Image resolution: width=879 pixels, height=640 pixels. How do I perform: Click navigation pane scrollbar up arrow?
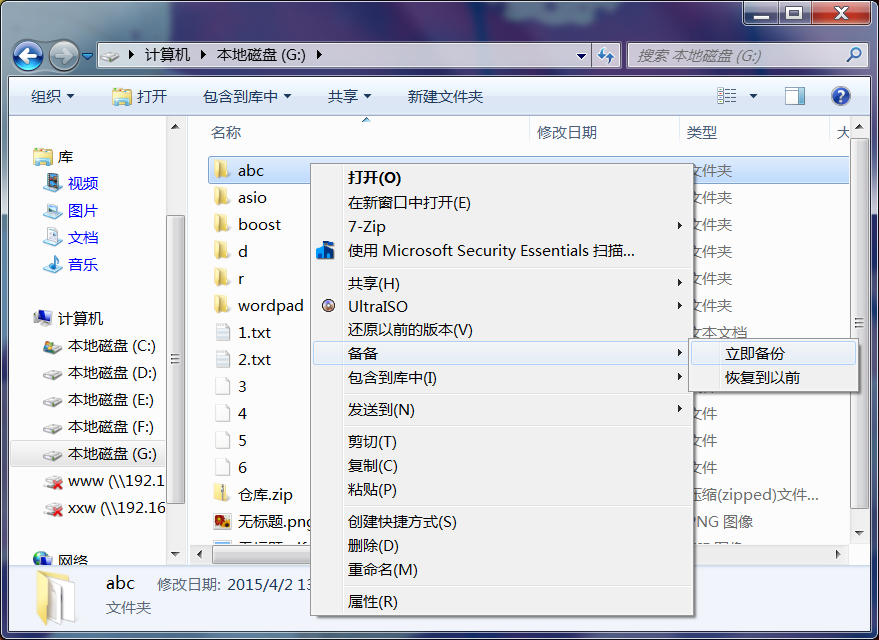[175, 127]
